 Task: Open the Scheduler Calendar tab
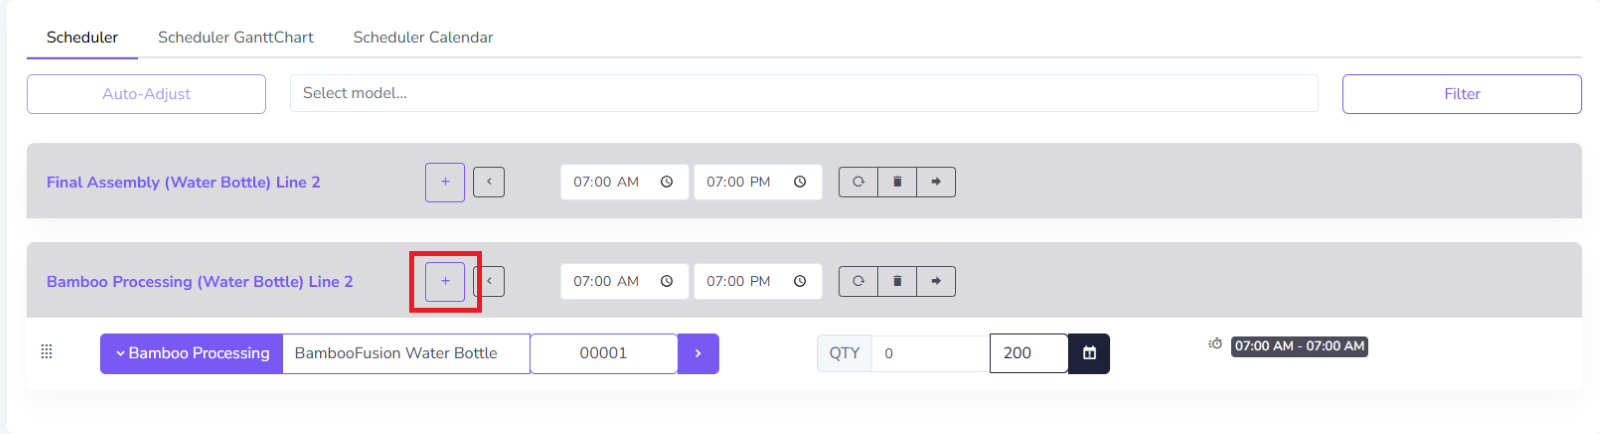[423, 37]
